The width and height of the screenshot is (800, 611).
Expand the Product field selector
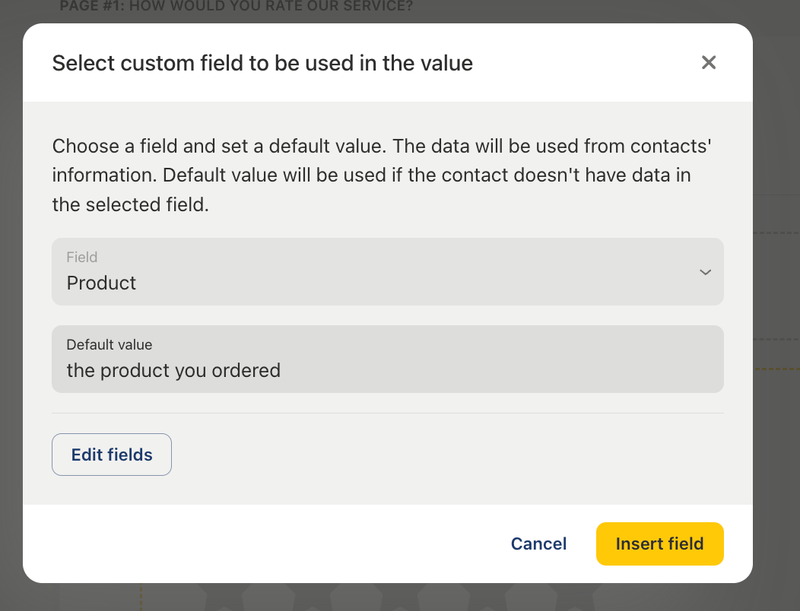pos(388,271)
